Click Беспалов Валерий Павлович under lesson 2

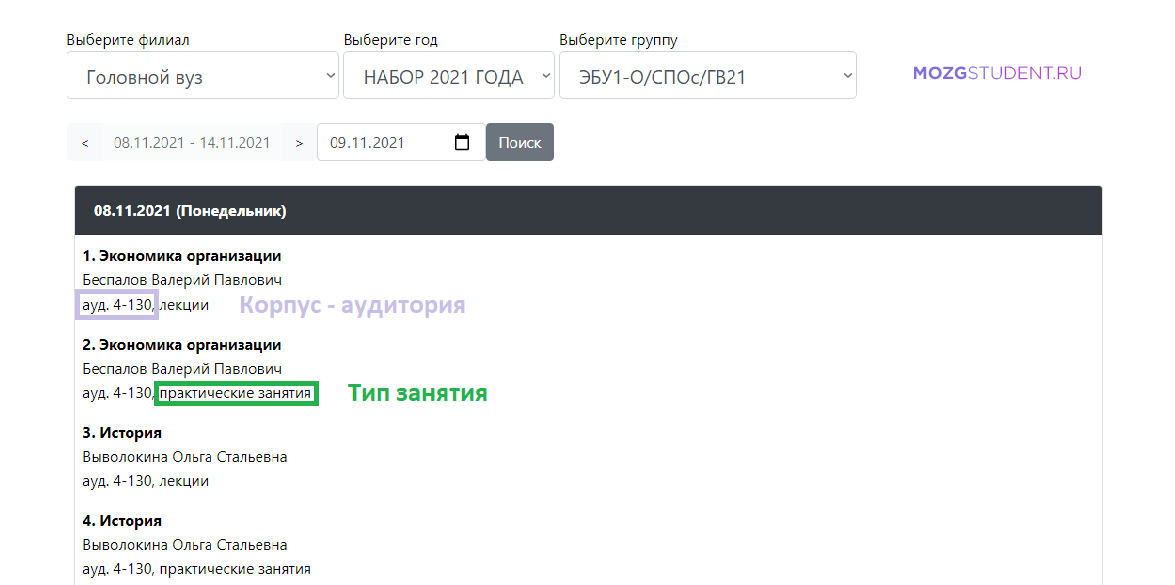pyautogui.click(x=182, y=369)
